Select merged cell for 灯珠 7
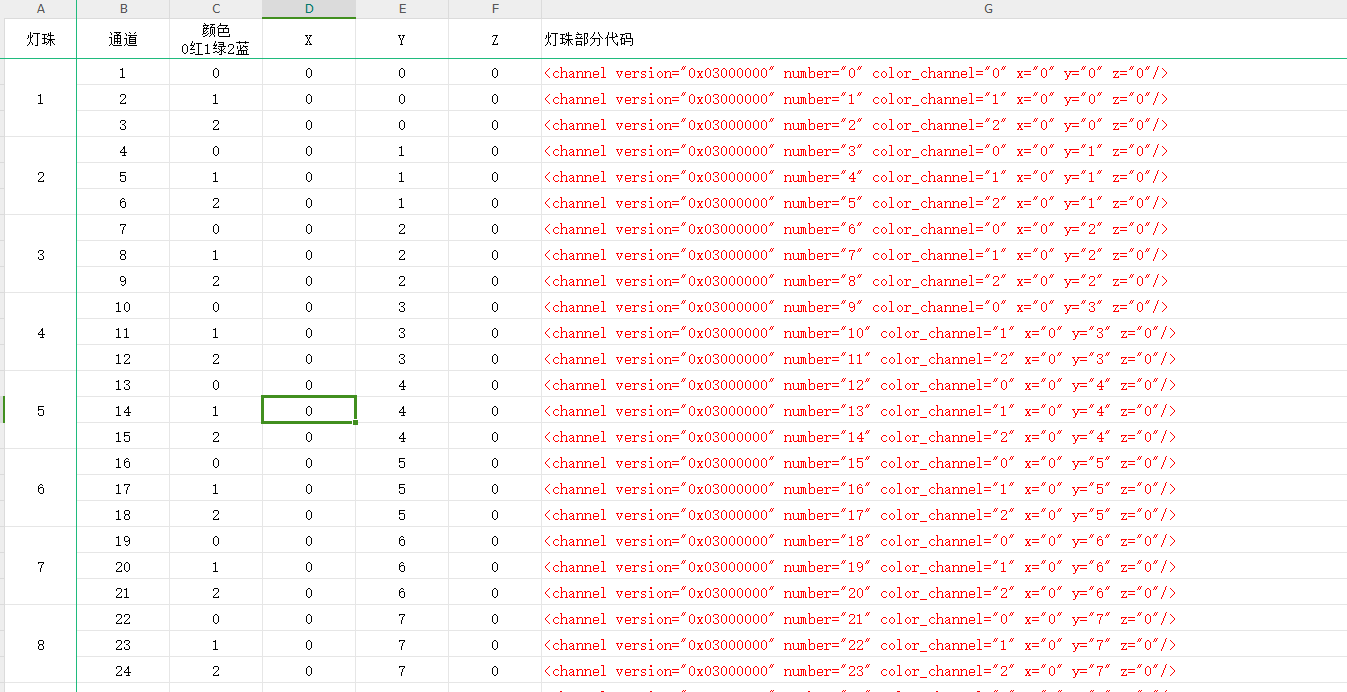Image resolution: width=1347 pixels, height=692 pixels. click(x=40, y=567)
